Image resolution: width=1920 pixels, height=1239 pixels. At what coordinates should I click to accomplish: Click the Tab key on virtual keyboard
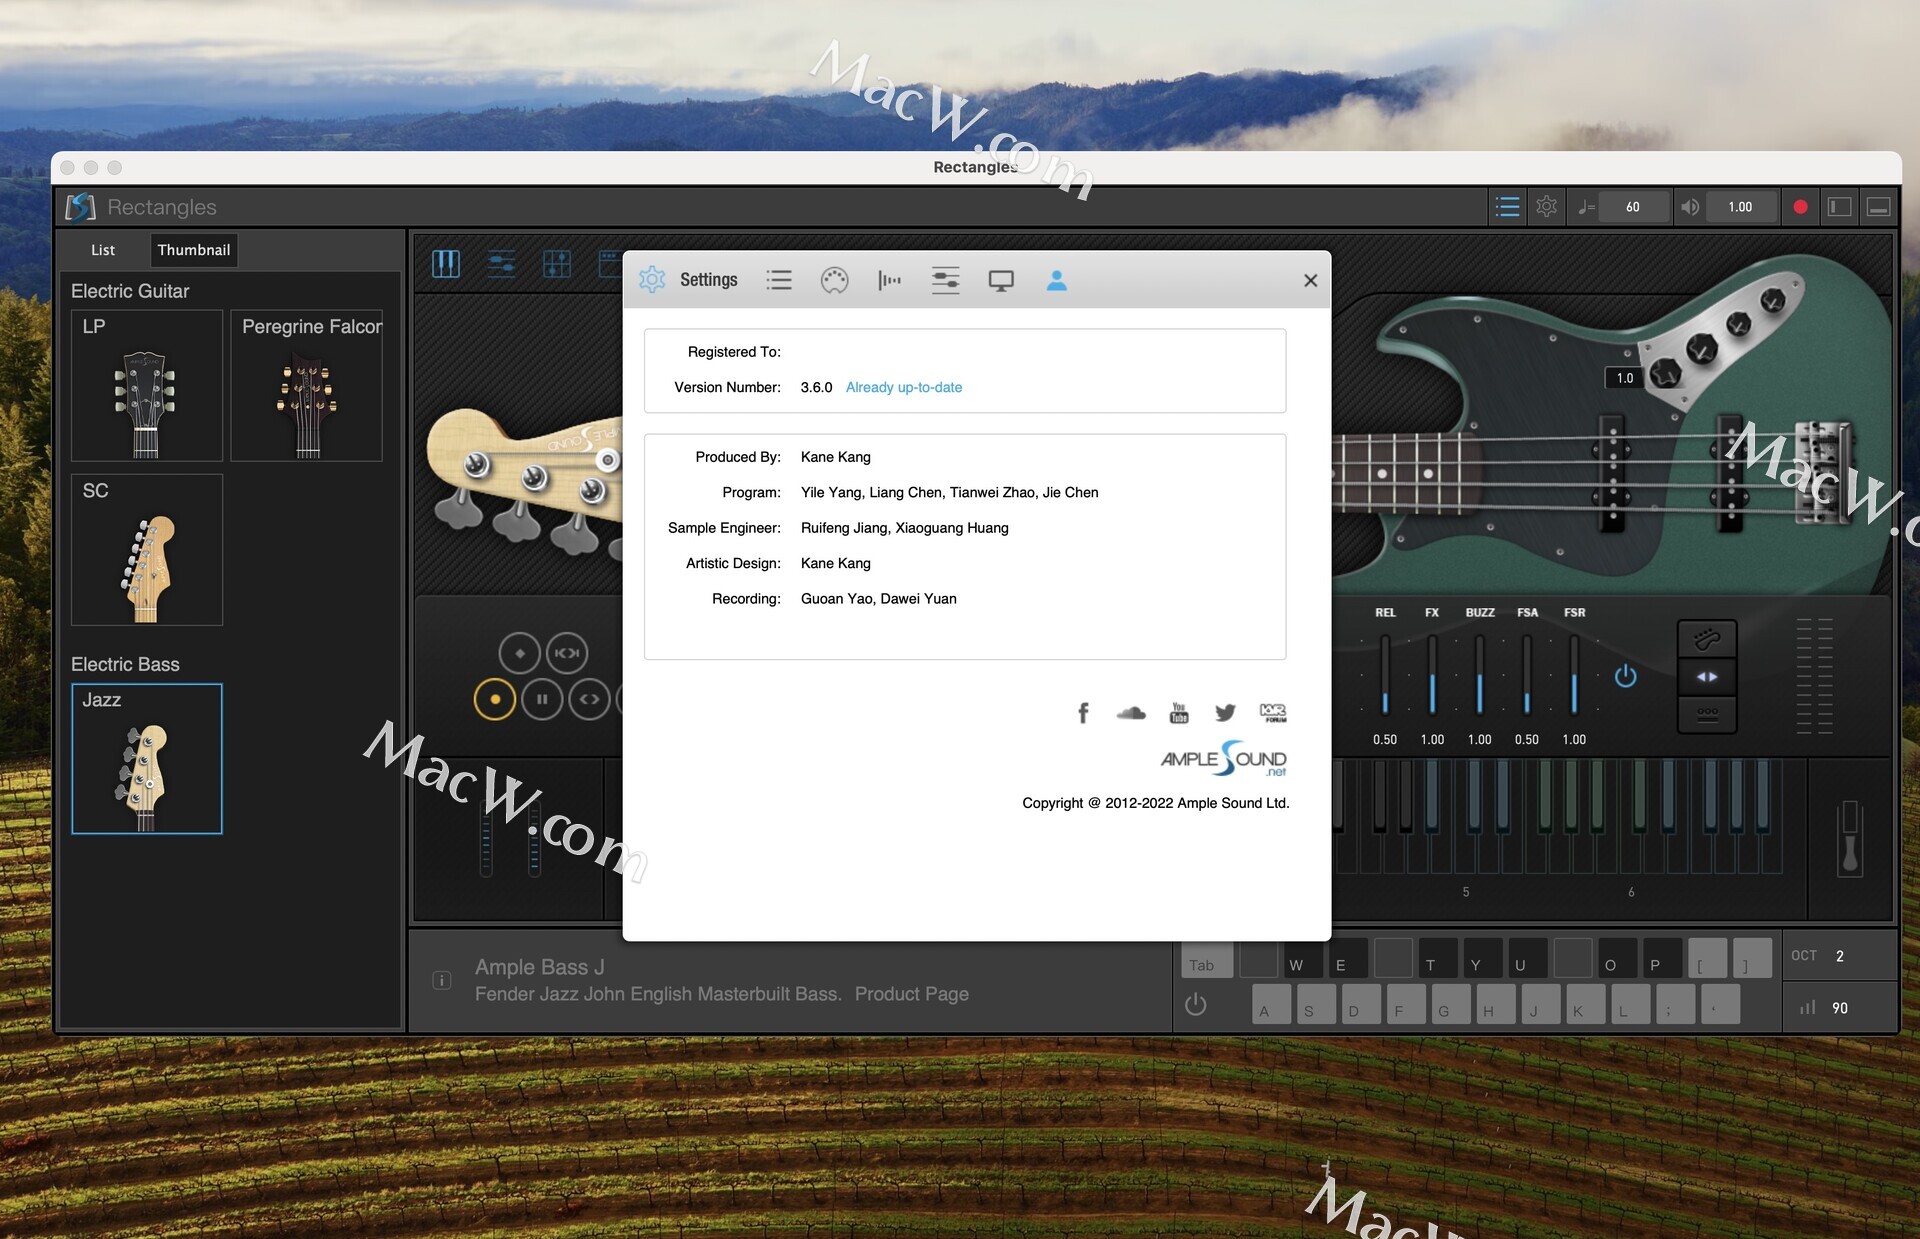(1208, 959)
